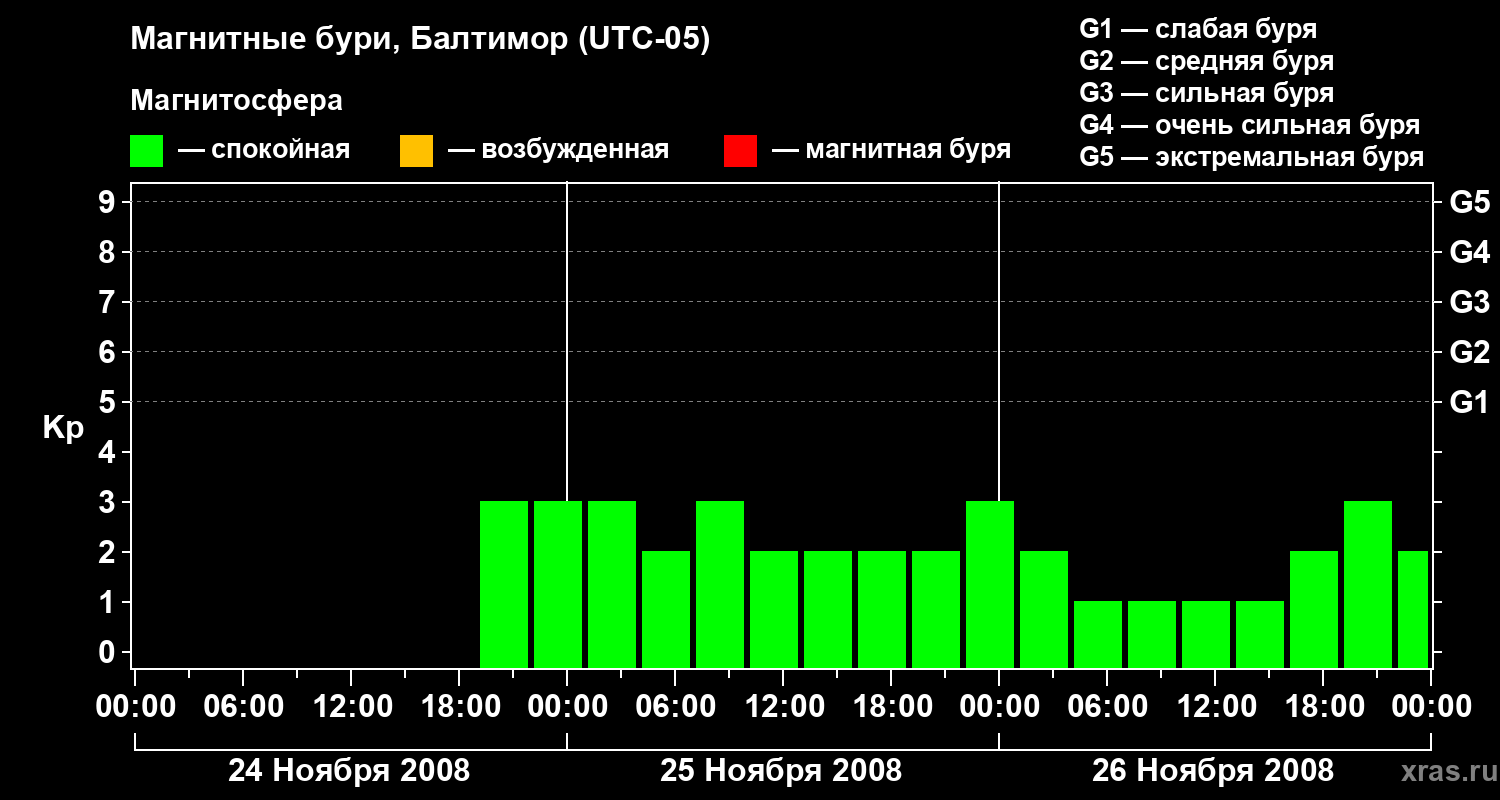The height and width of the screenshot is (800, 1500).
Task: Click the G2 label on the right axis
Action: coord(1470,352)
